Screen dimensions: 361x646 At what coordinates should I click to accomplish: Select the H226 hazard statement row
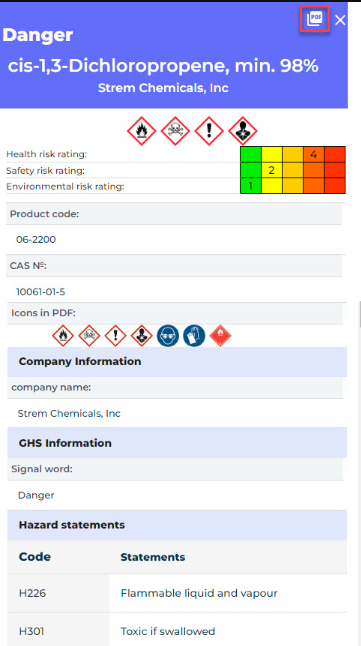[177, 593]
